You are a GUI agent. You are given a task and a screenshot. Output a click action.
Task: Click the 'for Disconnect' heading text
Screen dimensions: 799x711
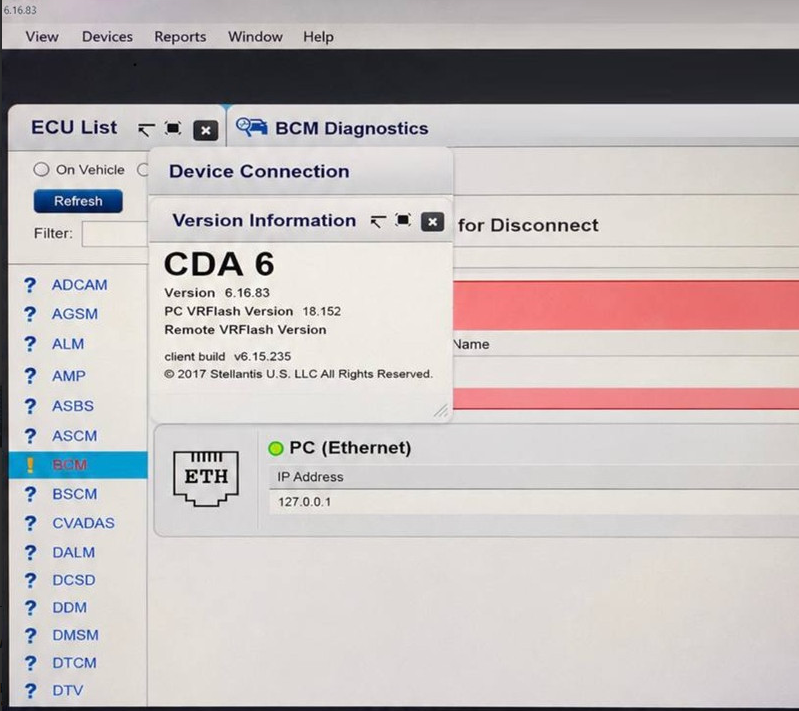[x=528, y=225]
